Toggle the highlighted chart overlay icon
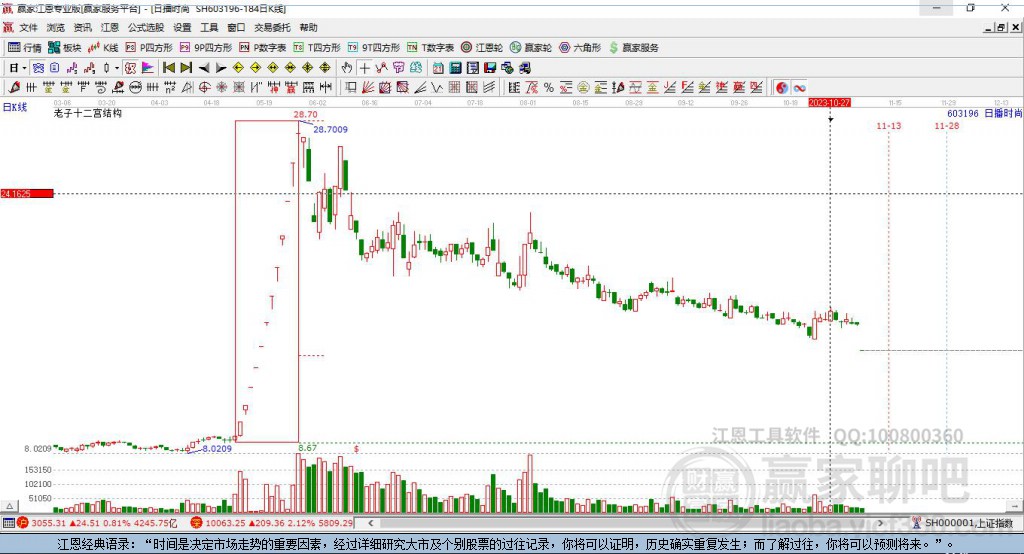Viewport: 1024px width, 554px height. [x=130, y=68]
